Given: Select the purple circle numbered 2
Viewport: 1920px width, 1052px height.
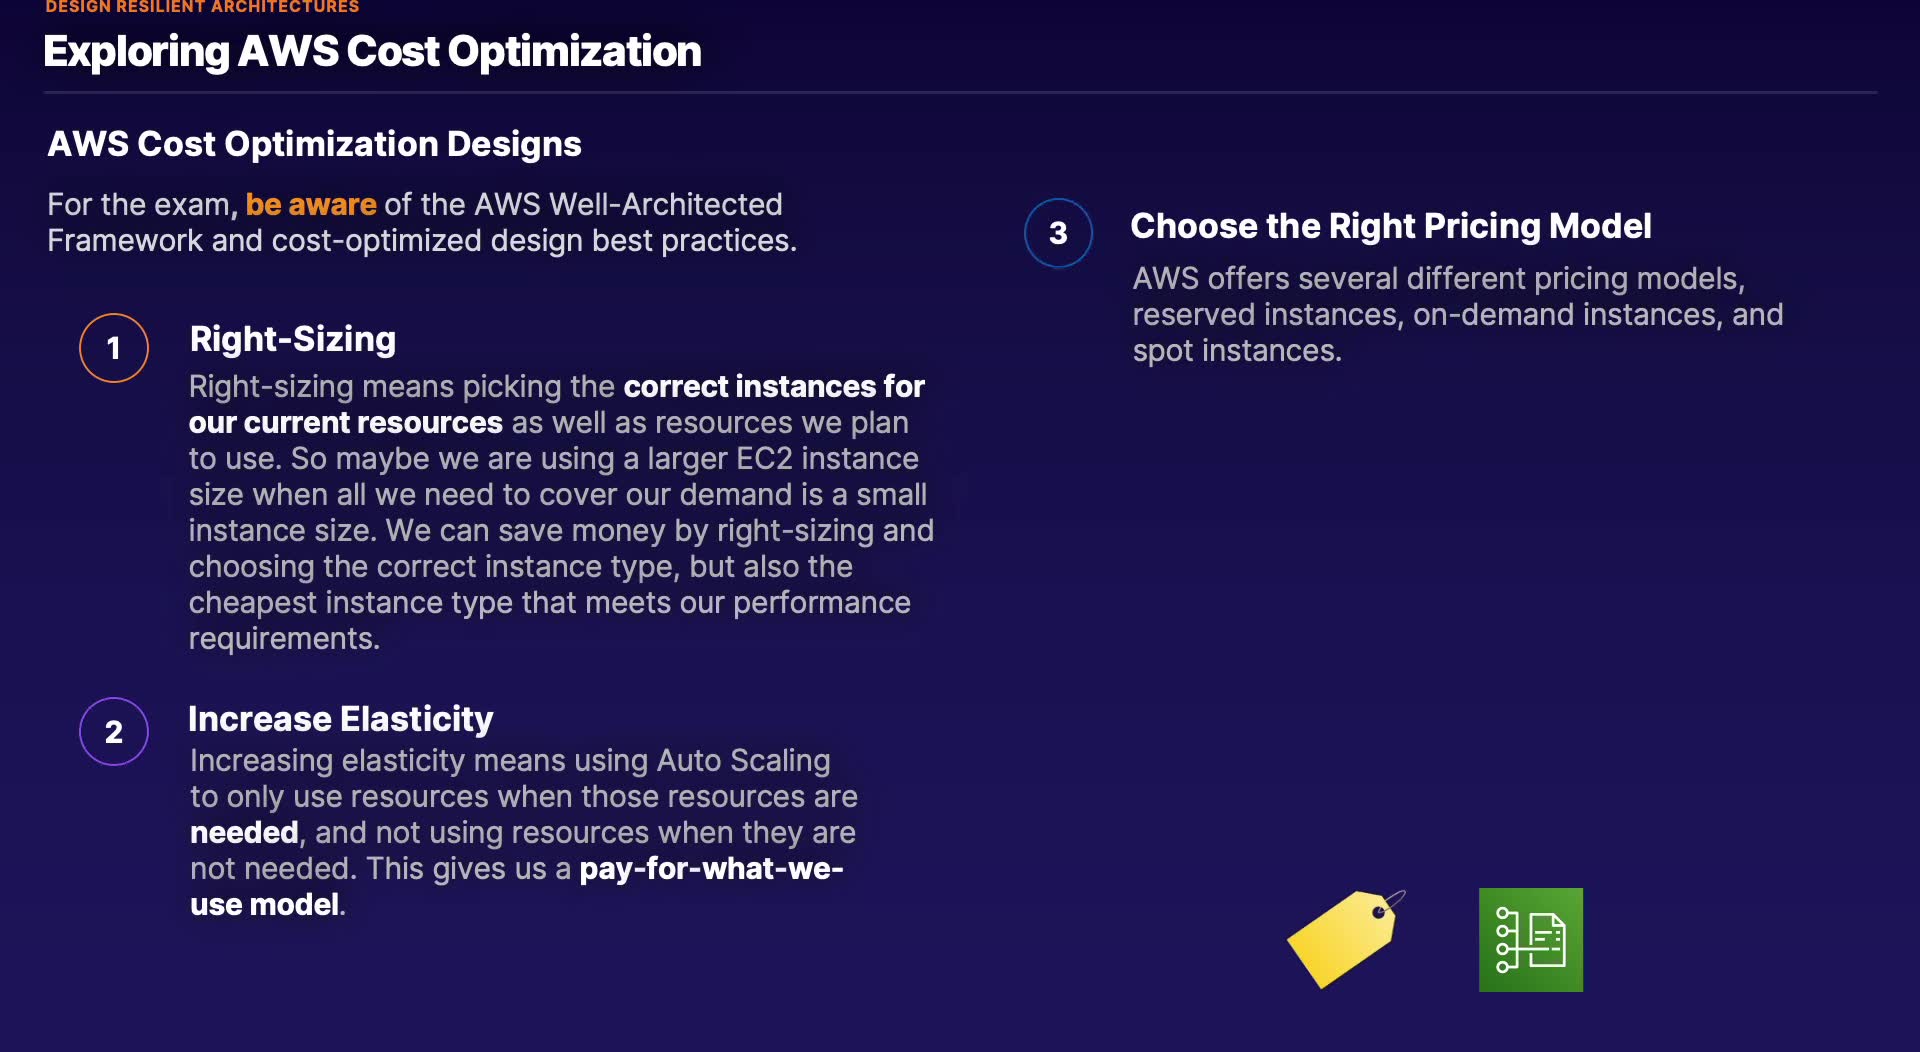Looking at the screenshot, I should tap(114, 731).
